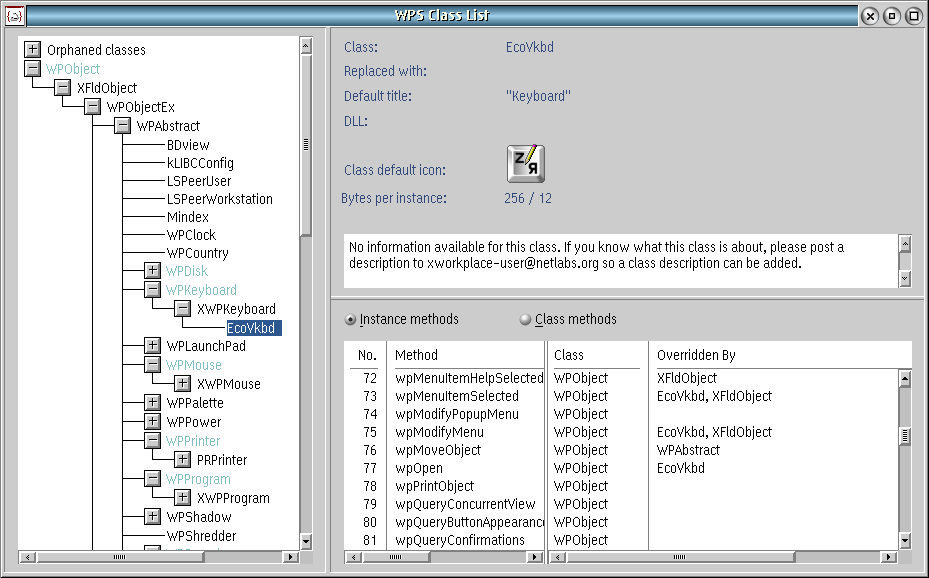This screenshot has height=578, width=929.
Task: Select wpMenuItemSelected method row
Action: pyautogui.click(x=457, y=396)
